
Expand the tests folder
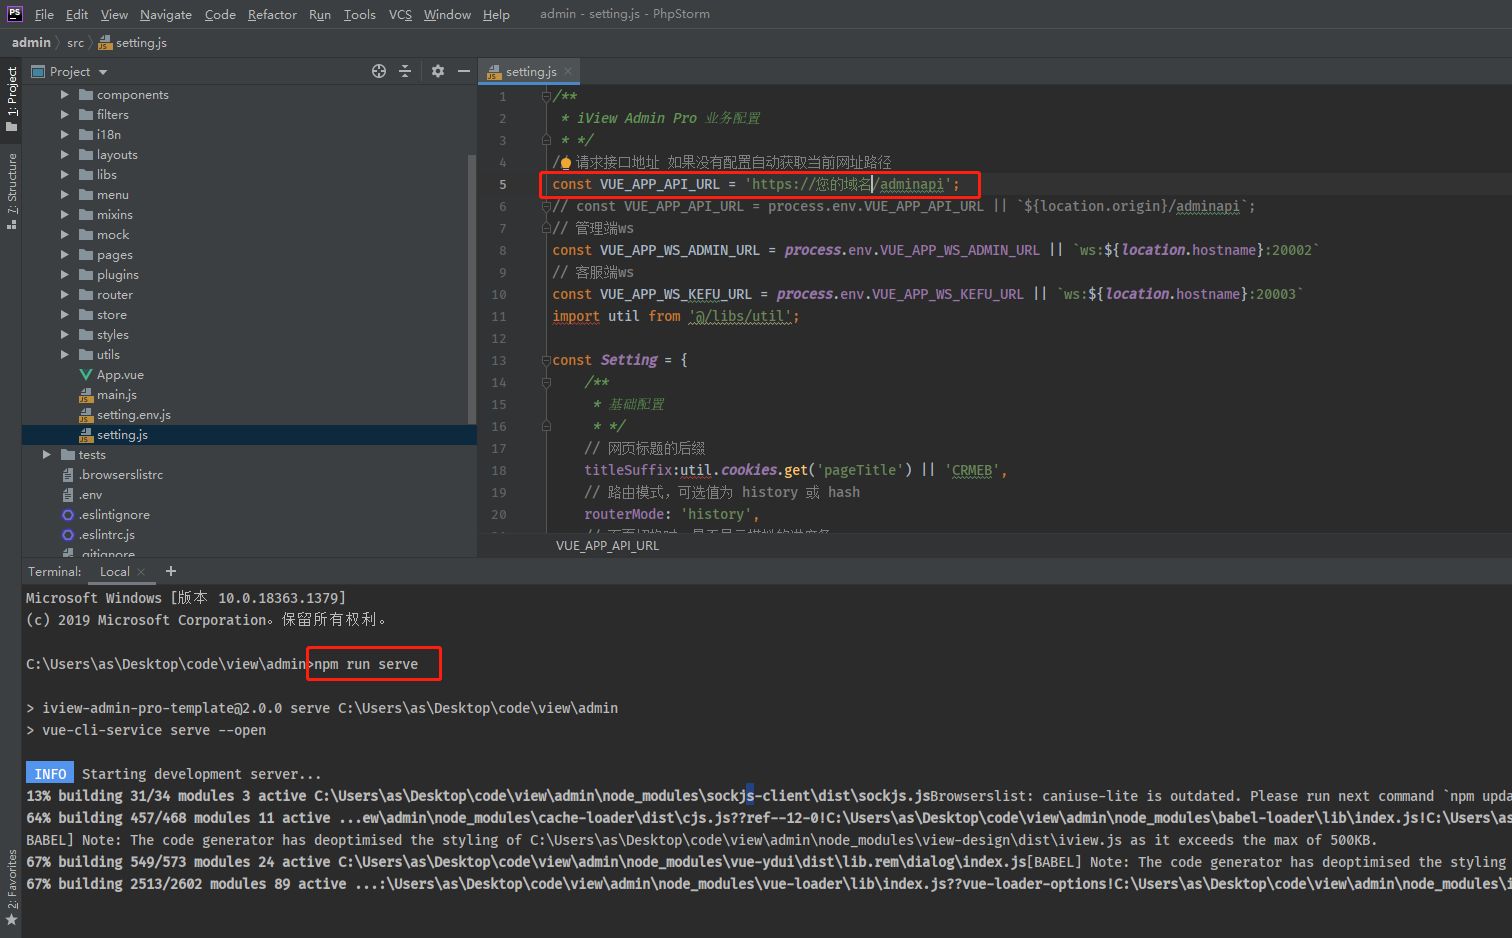pyautogui.click(x=47, y=455)
